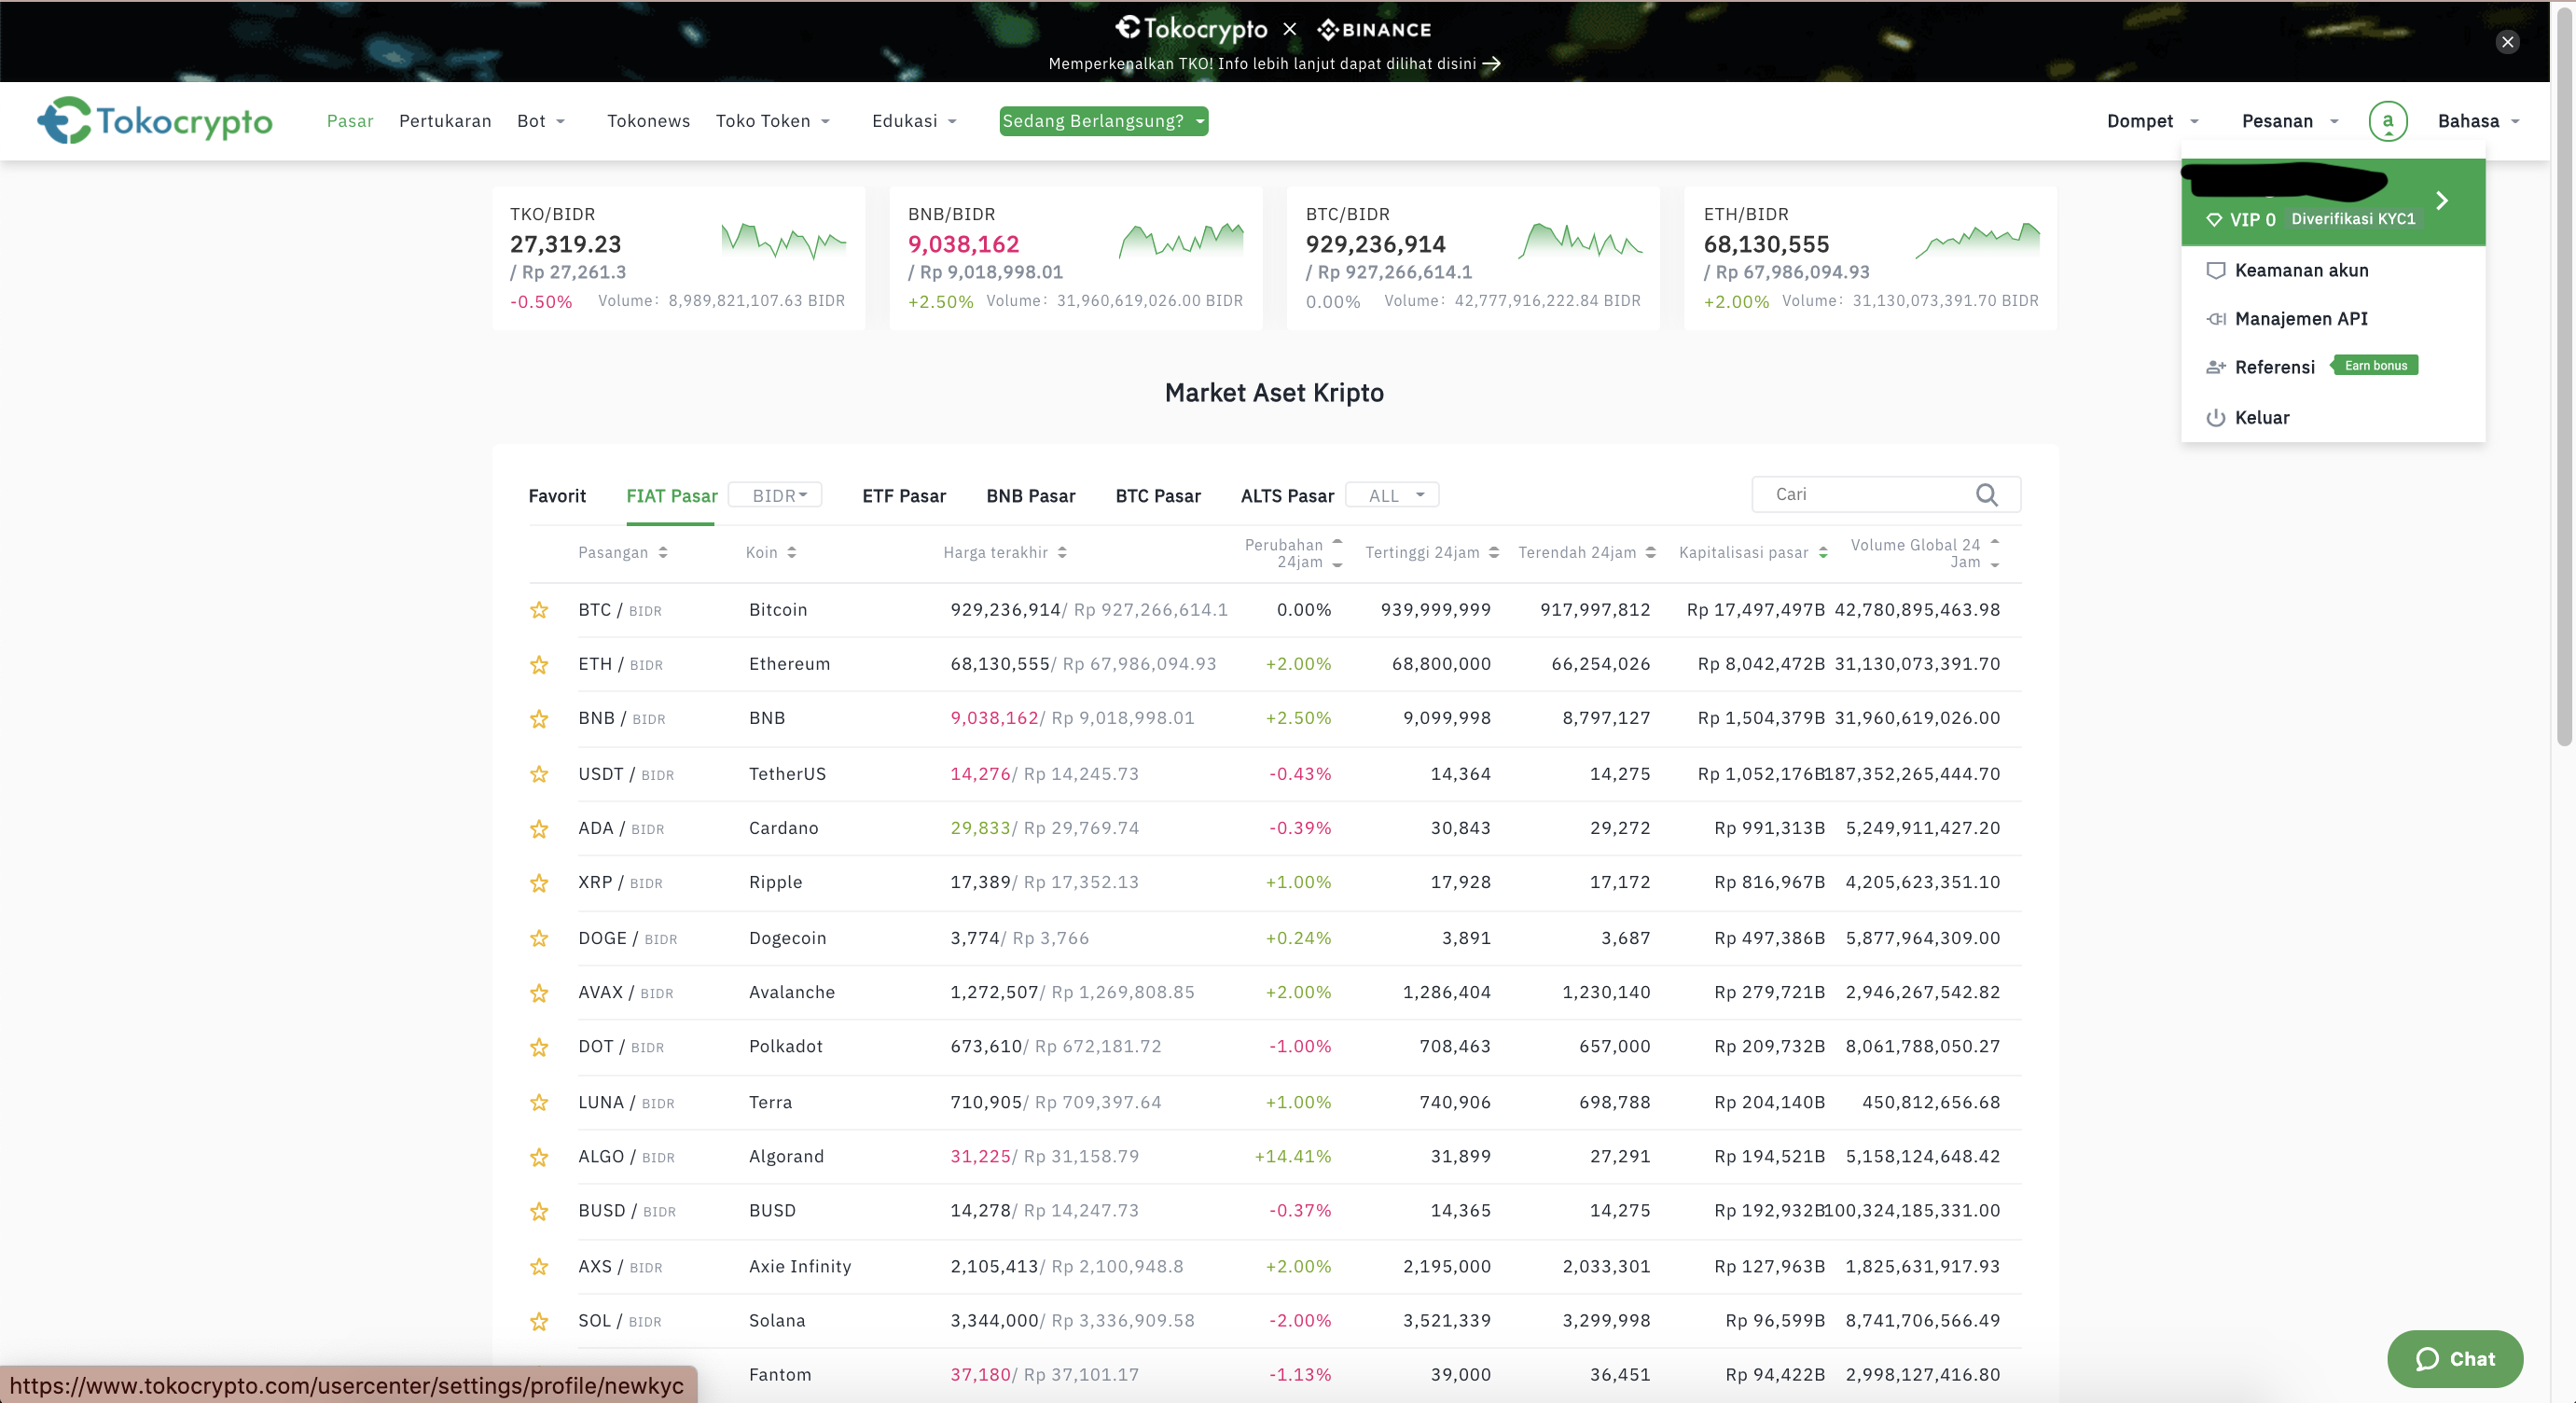Viewport: 2576px width, 1403px height.
Task: Click the API plug icon beside Manajemen API
Action: 2215,319
